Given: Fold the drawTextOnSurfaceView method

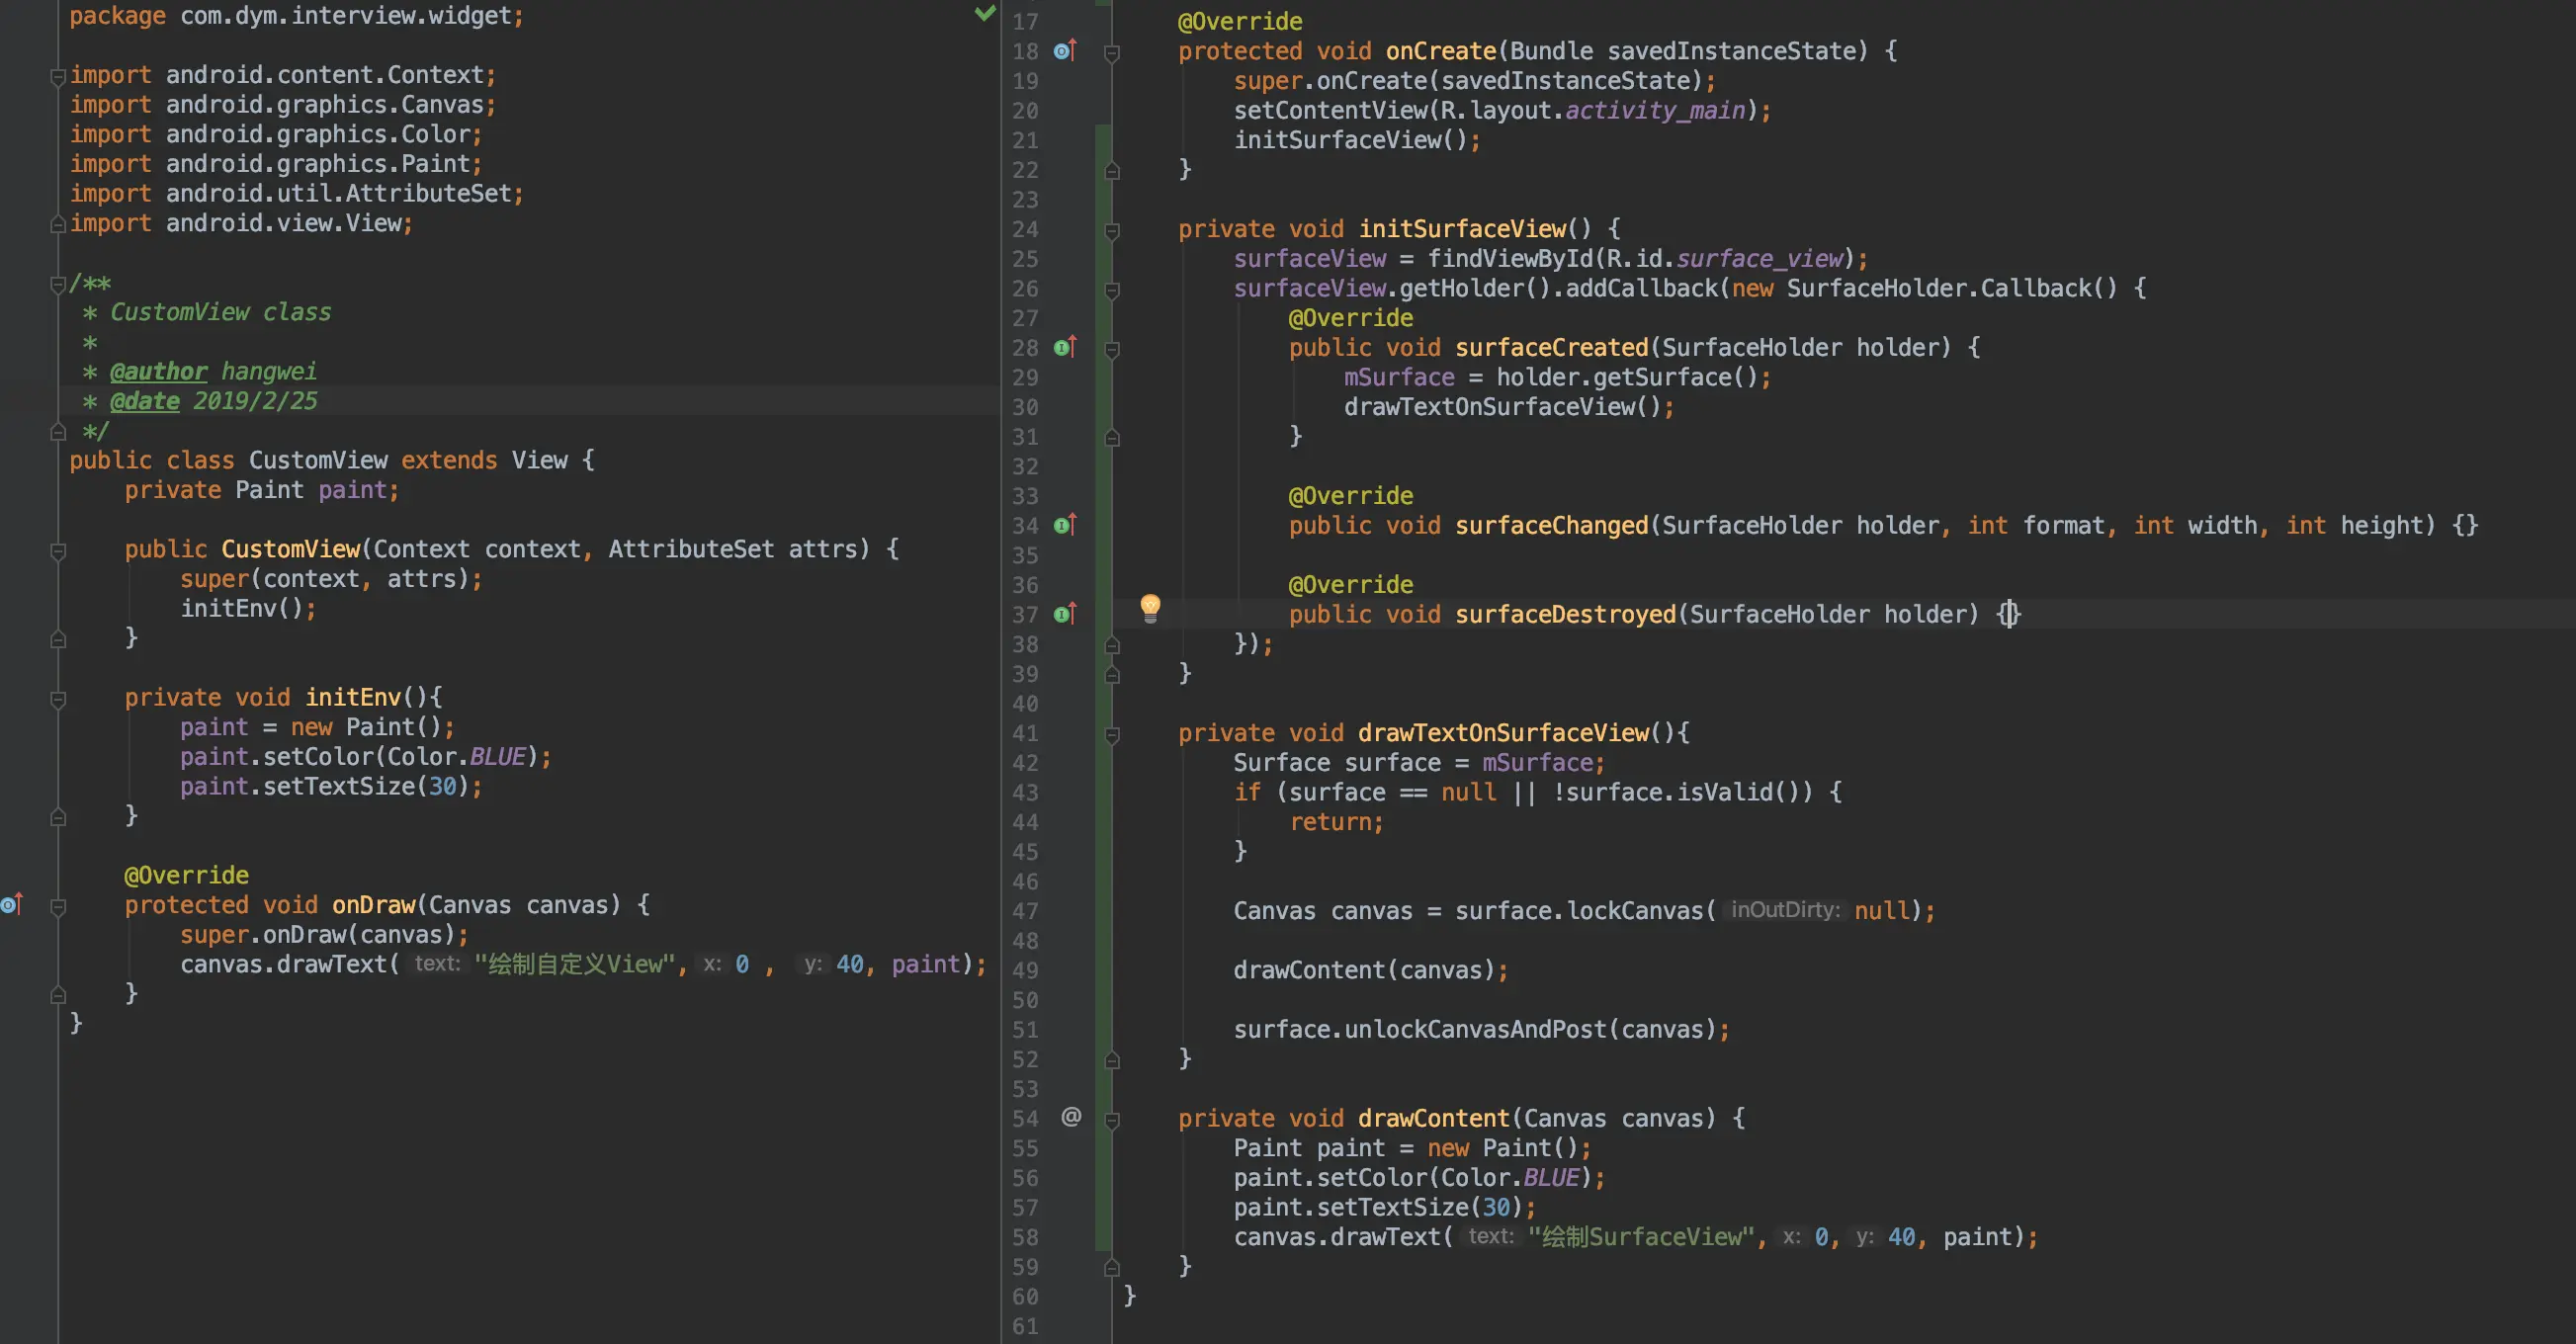Looking at the screenshot, I should 1112,735.
